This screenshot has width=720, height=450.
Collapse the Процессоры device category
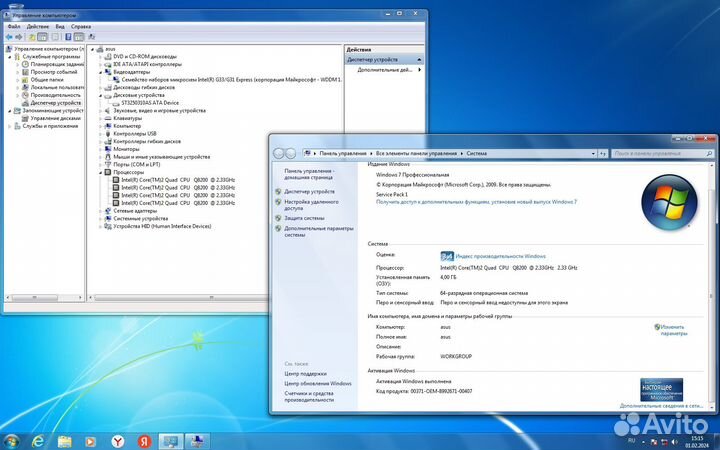click(101, 172)
